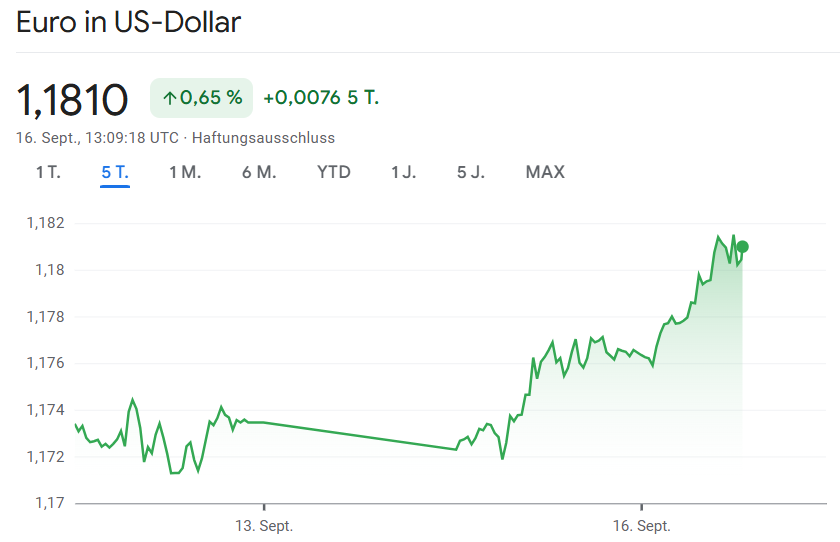The height and width of the screenshot is (542, 840).
Task: Click the current rate 1,1810
Action: (72, 99)
